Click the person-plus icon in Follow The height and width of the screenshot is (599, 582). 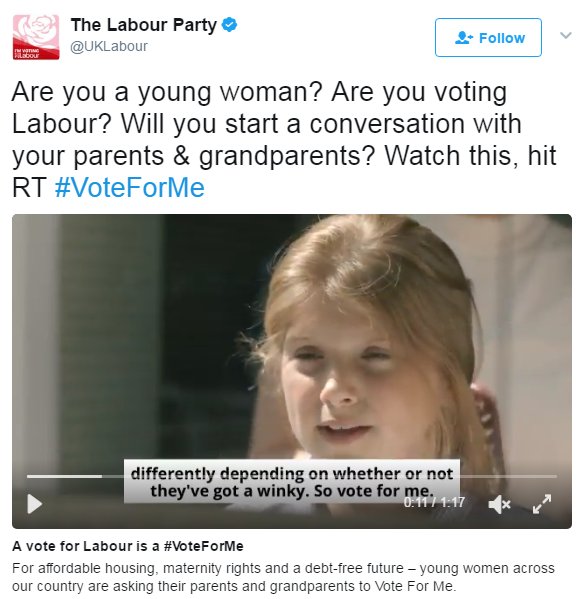click(x=464, y=38)
